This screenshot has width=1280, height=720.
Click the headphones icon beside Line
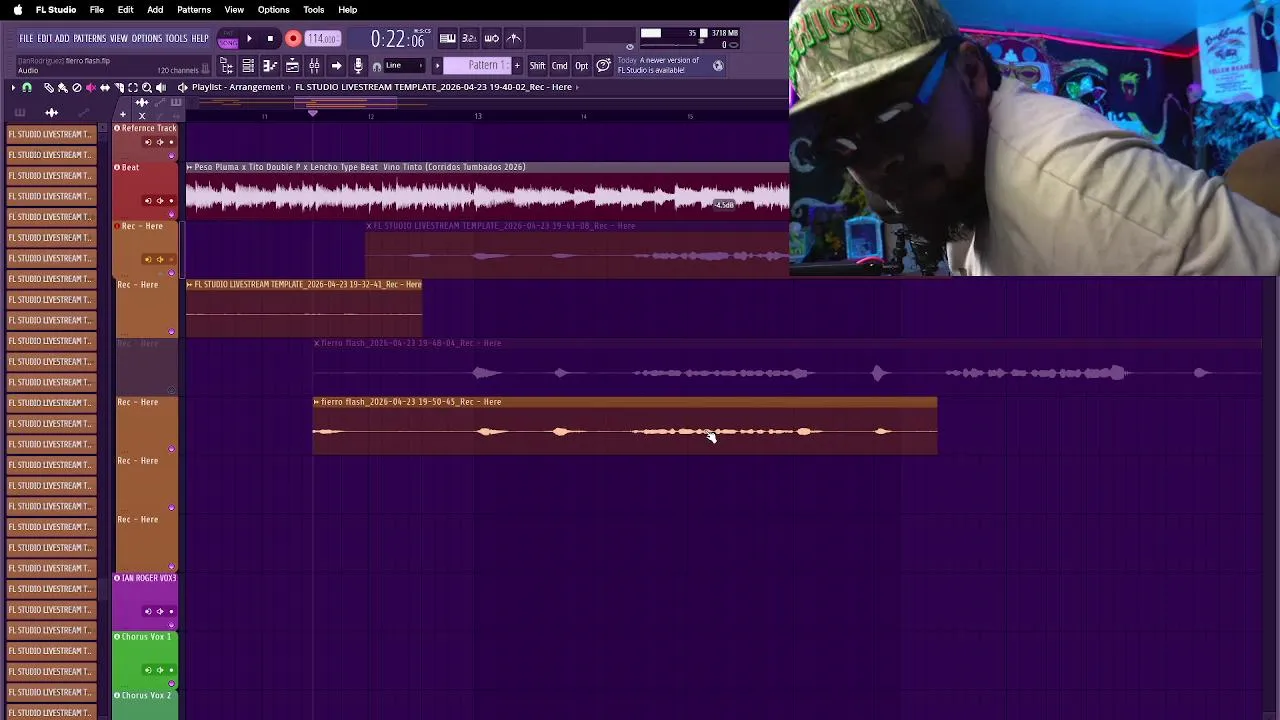click(377, 67)
